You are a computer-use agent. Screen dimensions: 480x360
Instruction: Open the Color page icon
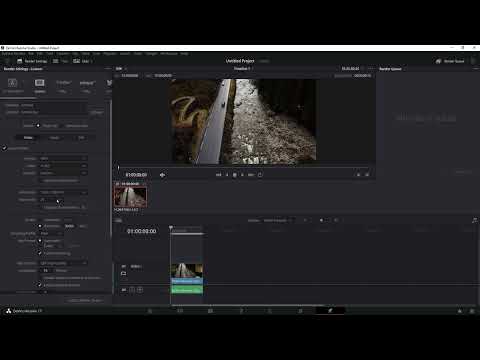point(270,311)
